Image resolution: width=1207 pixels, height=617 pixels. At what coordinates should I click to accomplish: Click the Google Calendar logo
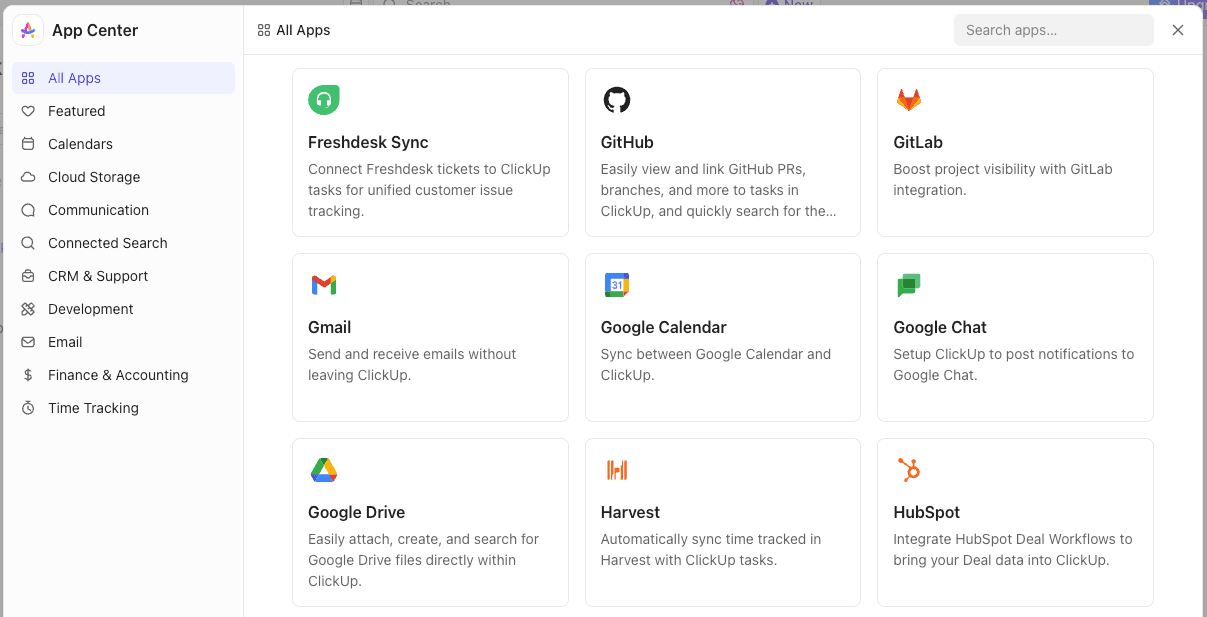pos(617,285)
